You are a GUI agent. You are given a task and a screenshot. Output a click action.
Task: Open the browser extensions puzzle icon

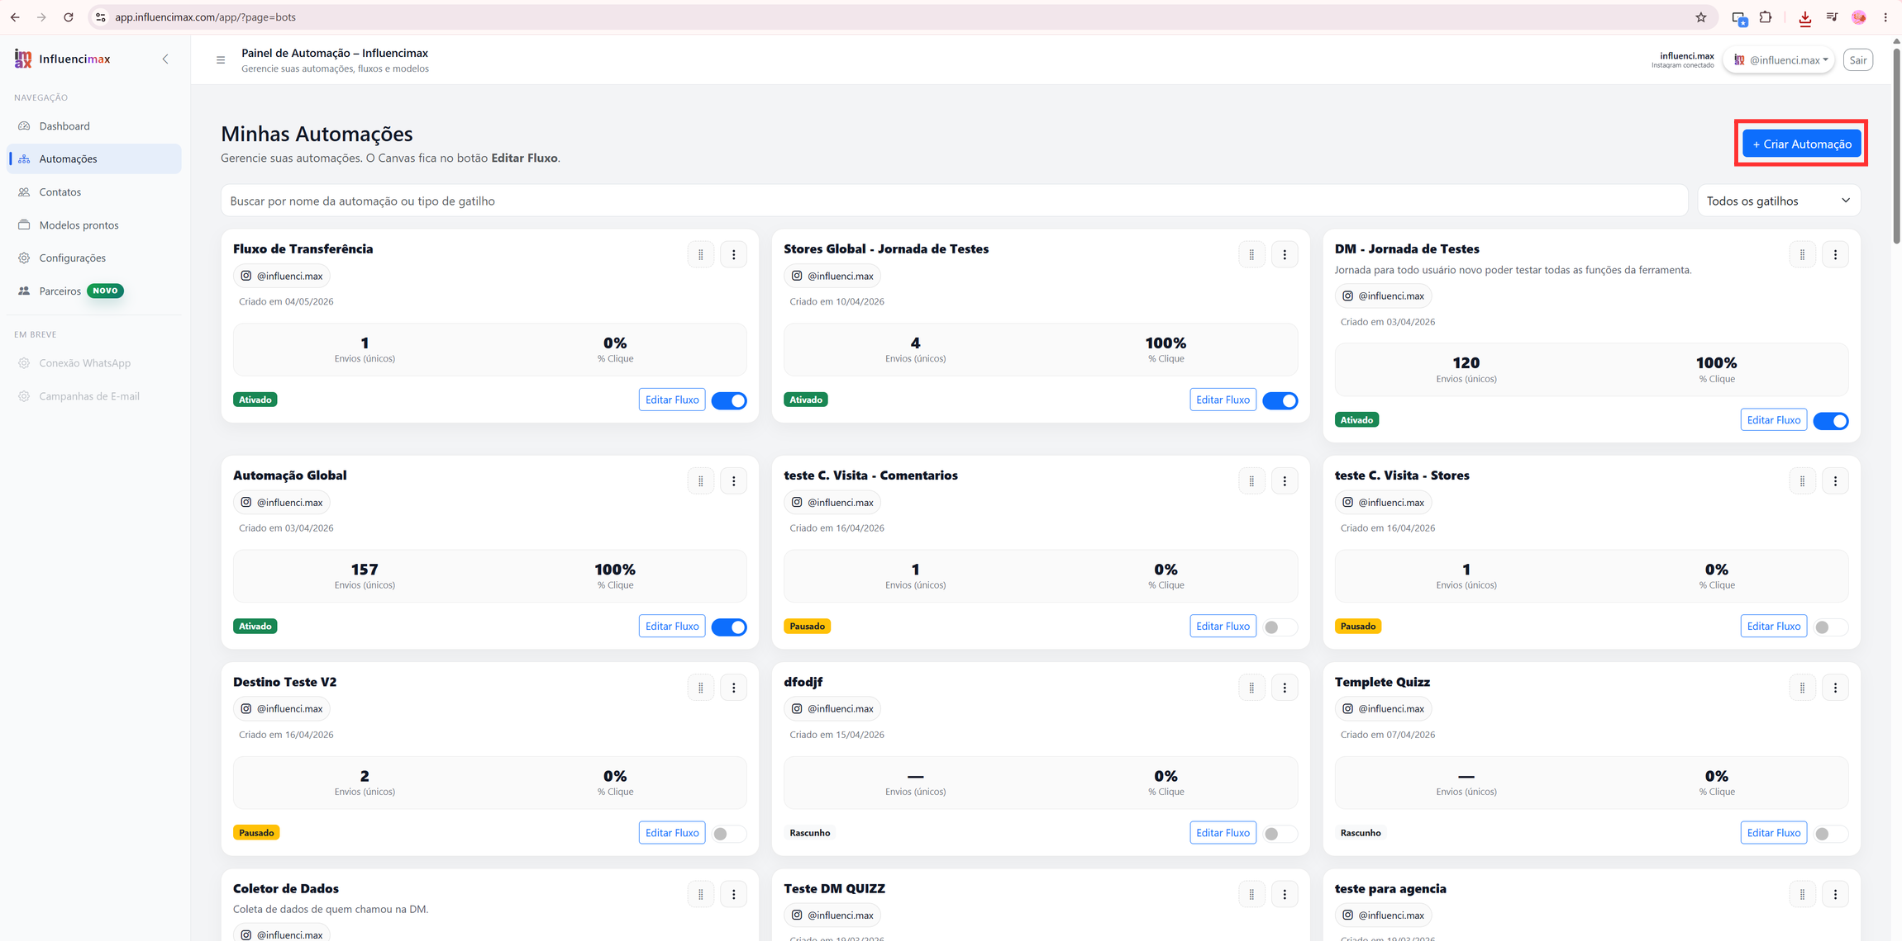1766,17
